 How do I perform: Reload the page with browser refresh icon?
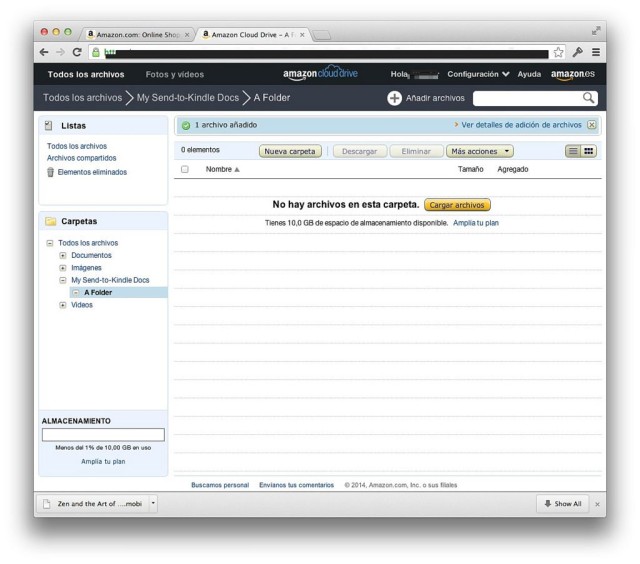pos(77,52)
